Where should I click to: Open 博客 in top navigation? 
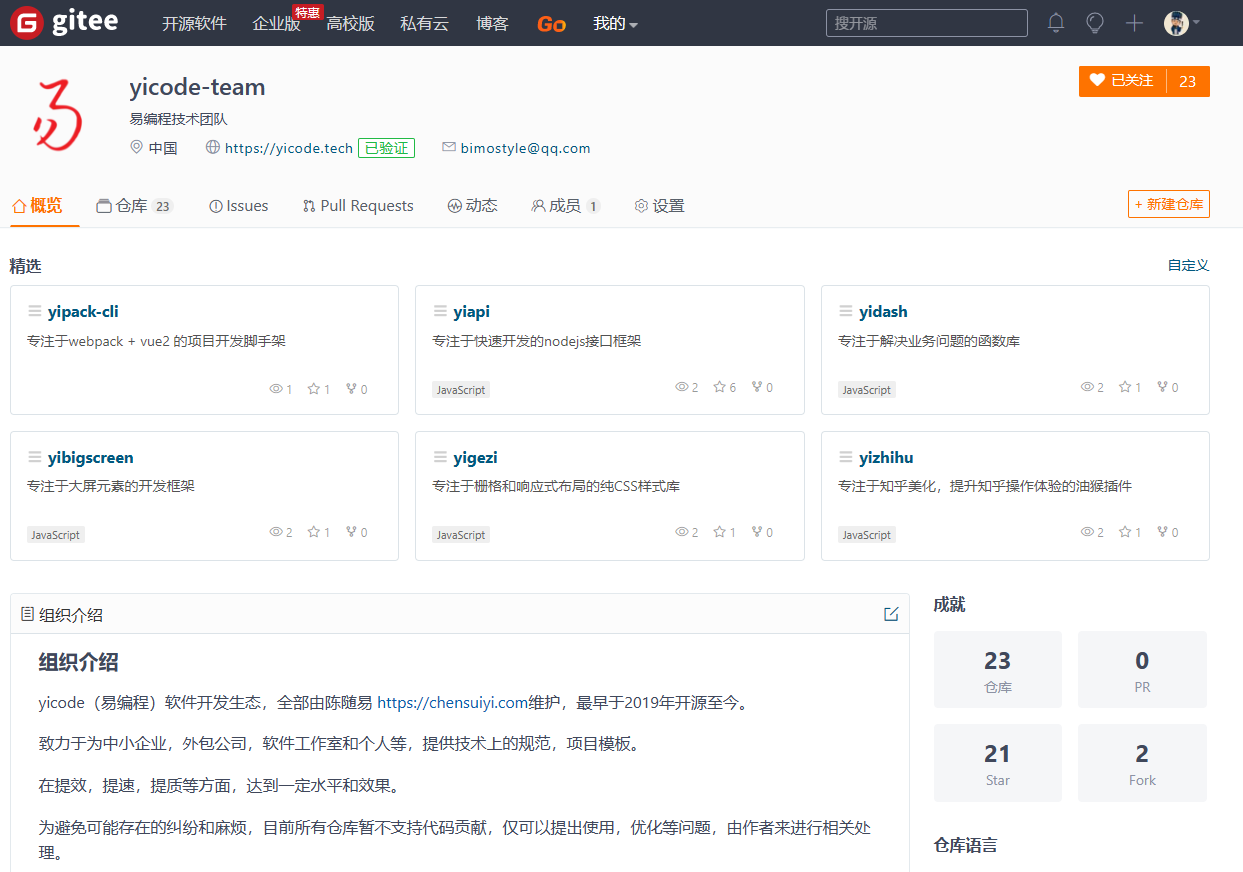[493, 23]
